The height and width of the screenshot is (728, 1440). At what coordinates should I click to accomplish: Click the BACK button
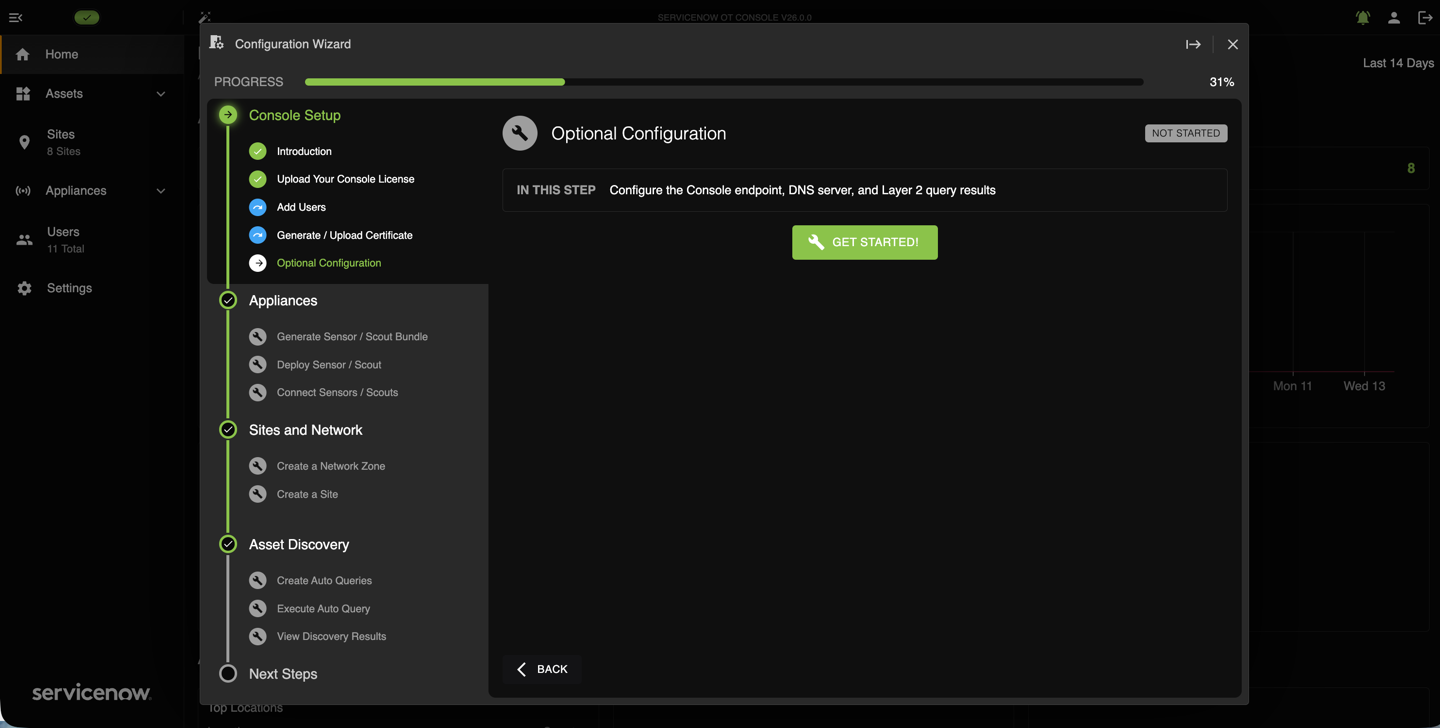pos(543,669)
